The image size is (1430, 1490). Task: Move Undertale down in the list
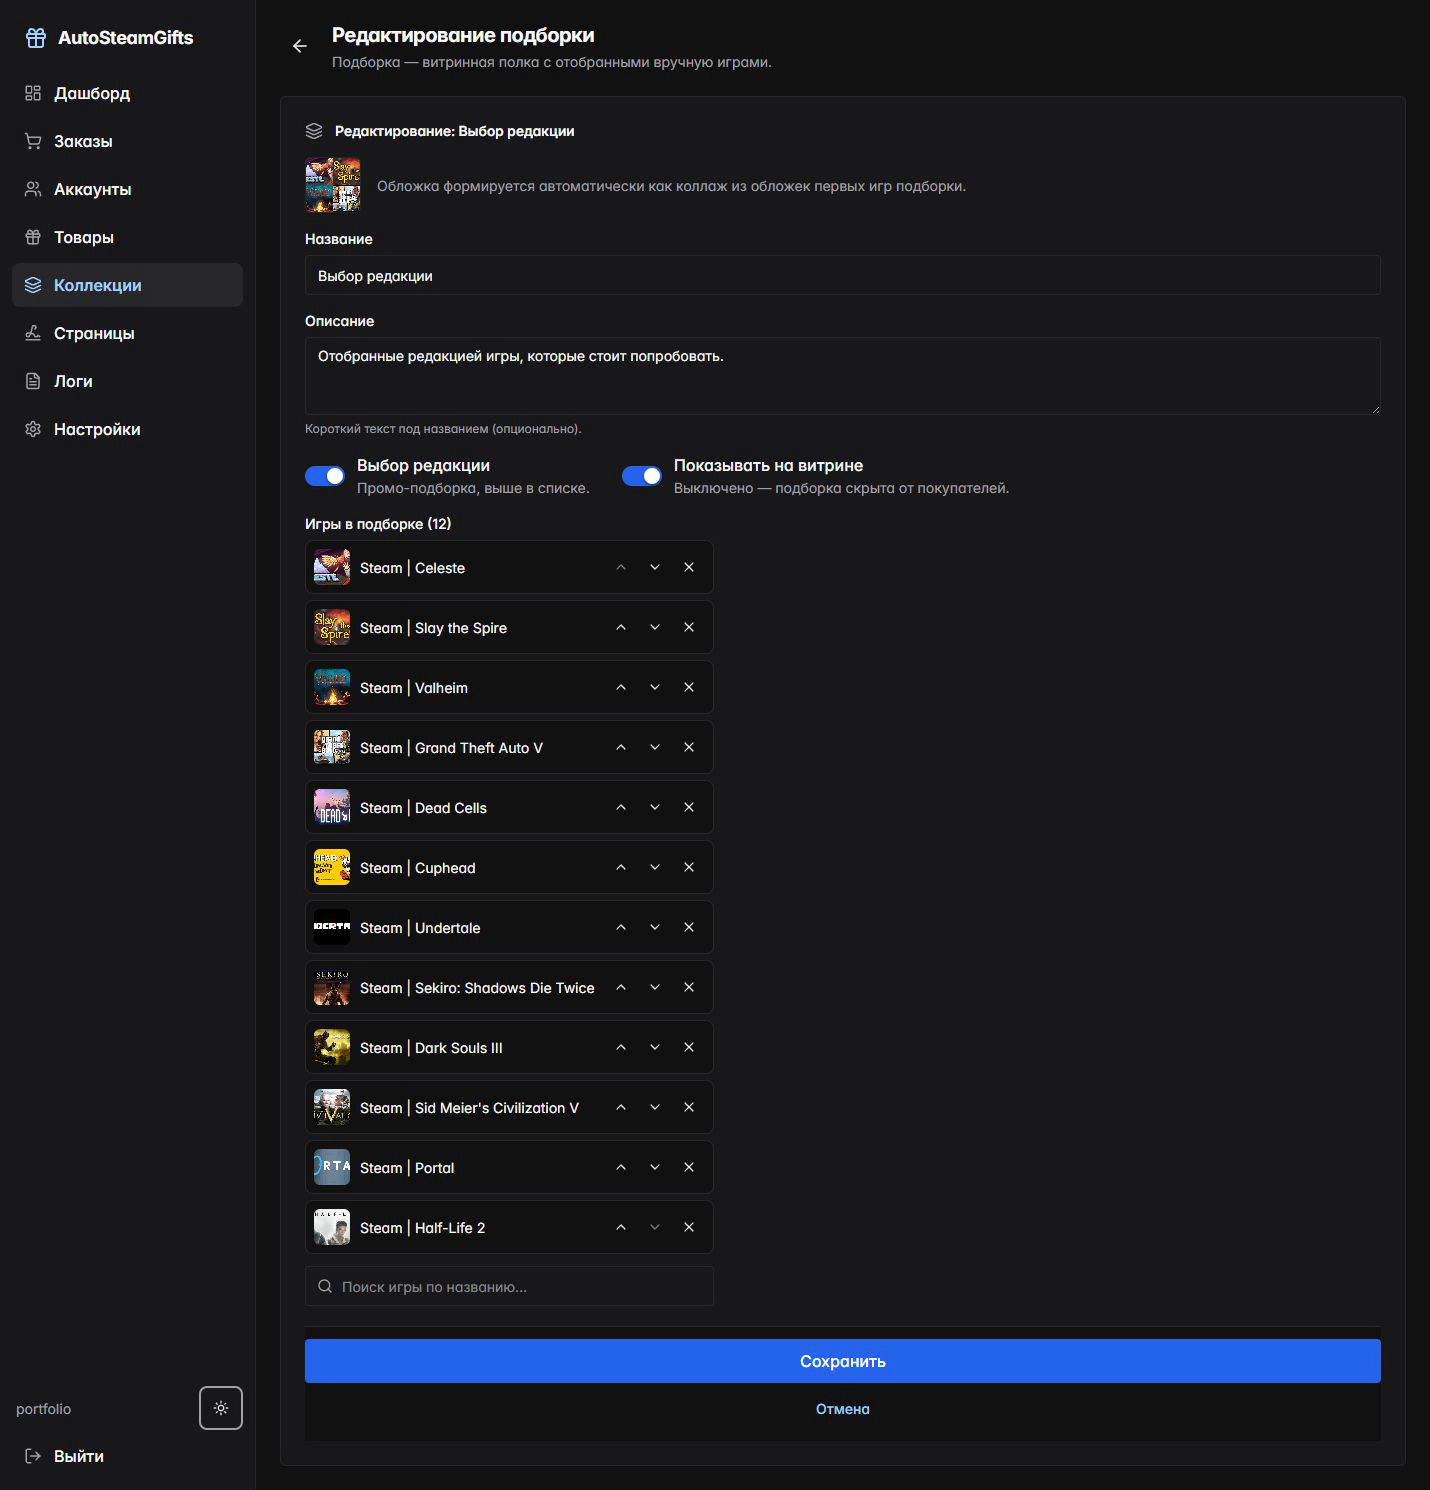[x=655, y=927]
